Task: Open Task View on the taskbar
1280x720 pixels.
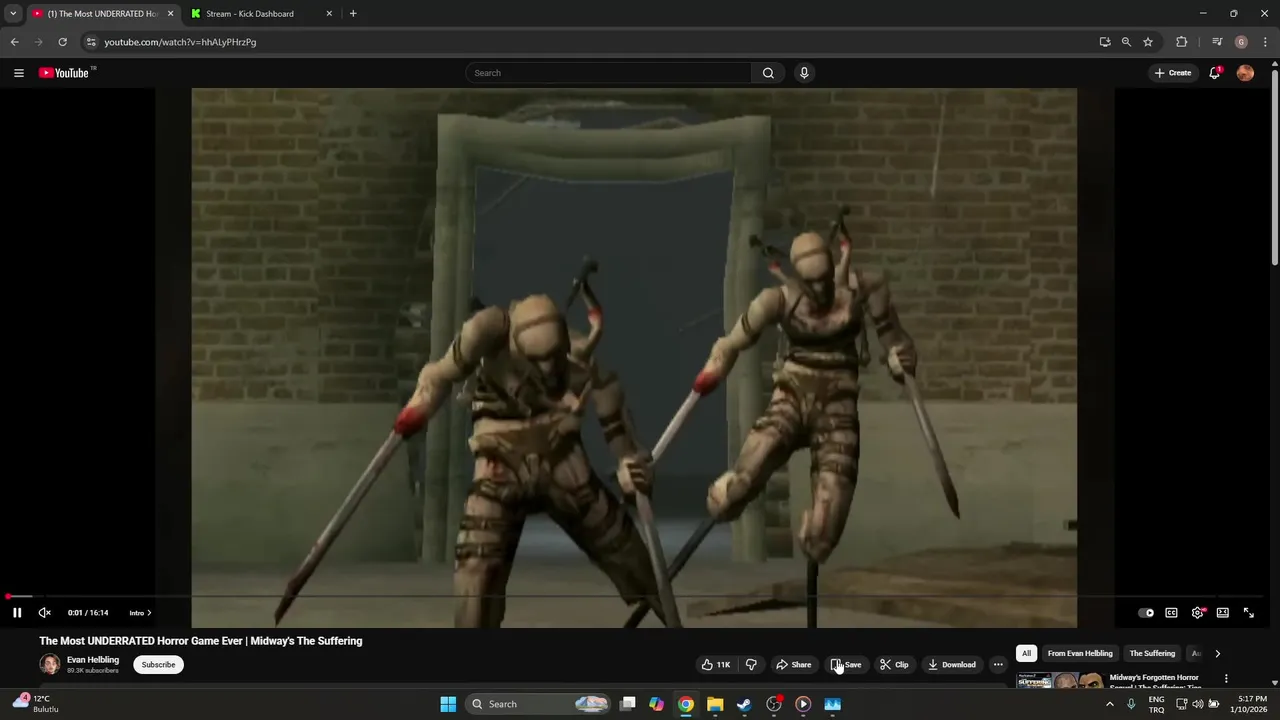Action: click(628, 704)
